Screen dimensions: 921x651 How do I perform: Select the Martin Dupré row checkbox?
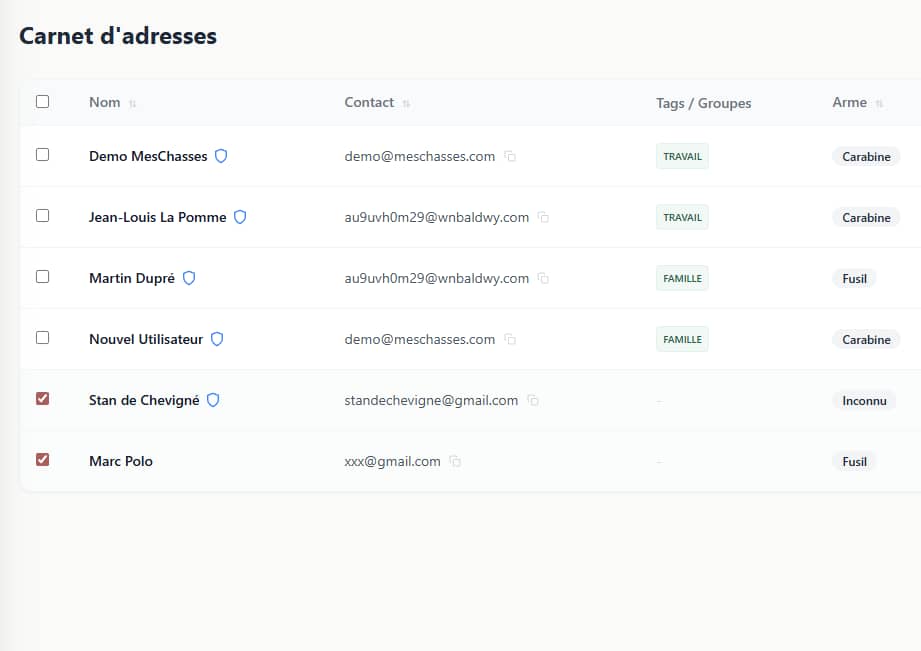tap(42, 277)
